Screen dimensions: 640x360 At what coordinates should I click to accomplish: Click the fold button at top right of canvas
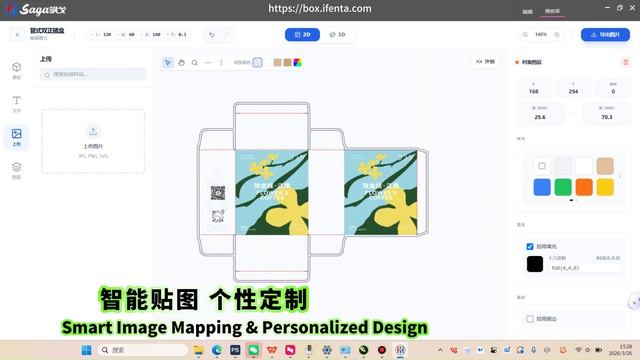click(x=485, y=62)
